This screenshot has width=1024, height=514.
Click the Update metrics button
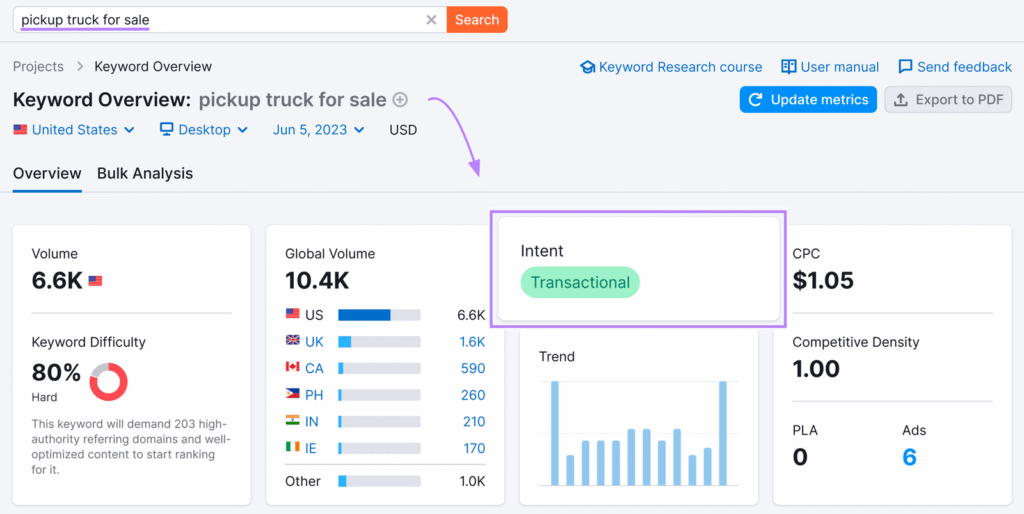808,100
